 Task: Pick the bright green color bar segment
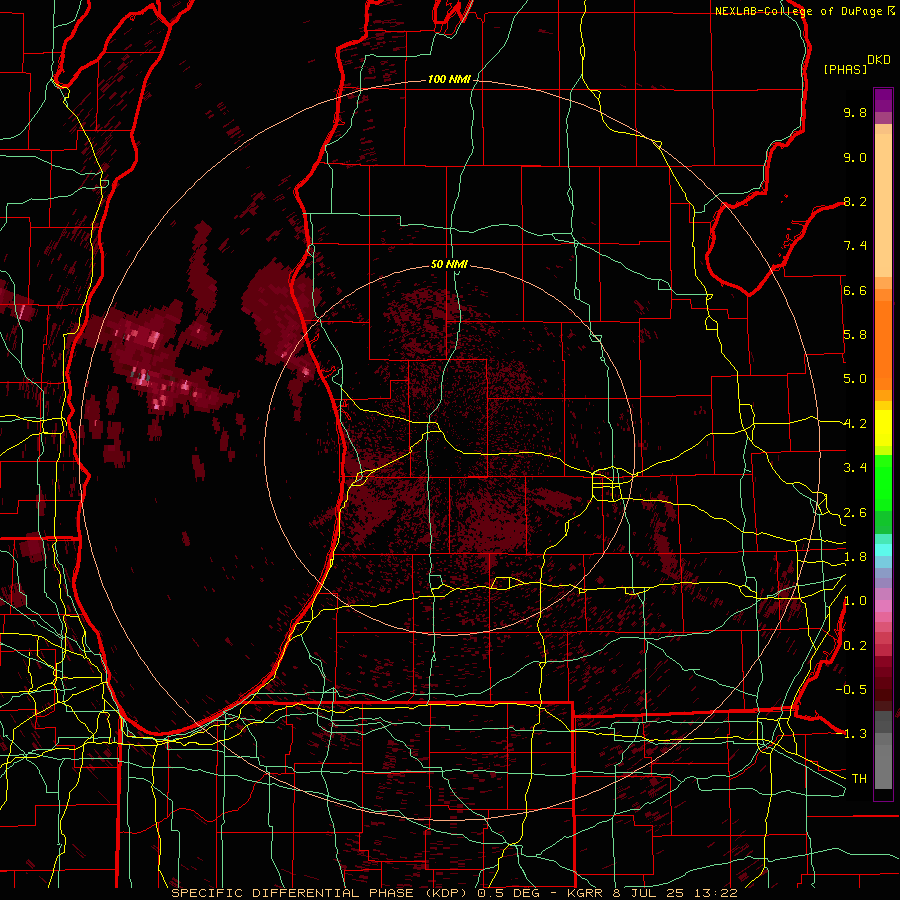(883, 483)
